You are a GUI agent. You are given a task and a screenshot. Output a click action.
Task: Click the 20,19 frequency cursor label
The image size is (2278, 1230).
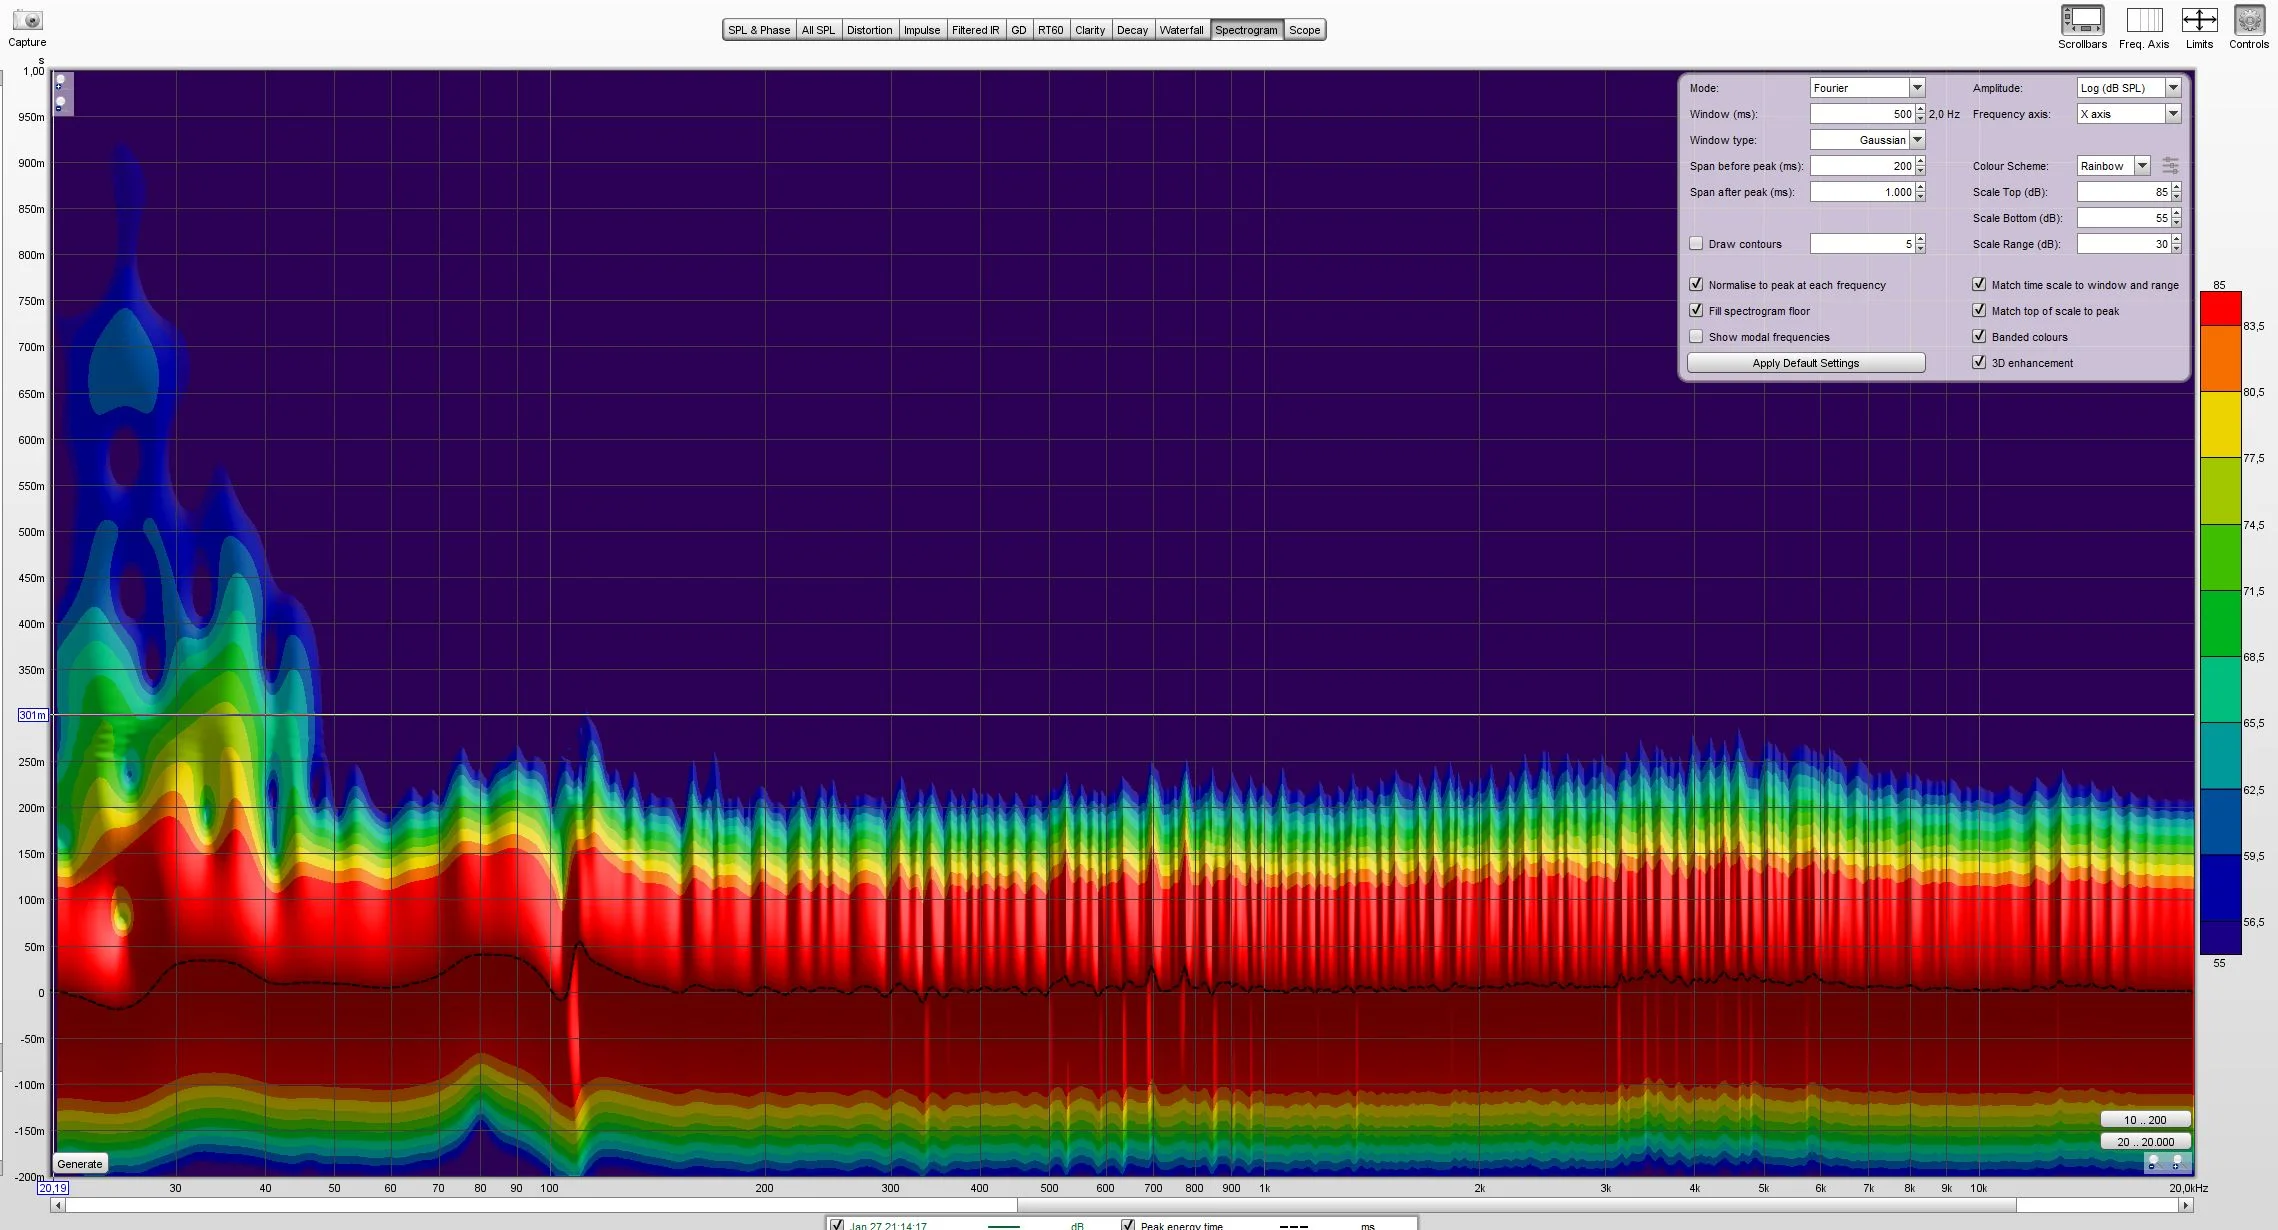tap(53, 1188)
